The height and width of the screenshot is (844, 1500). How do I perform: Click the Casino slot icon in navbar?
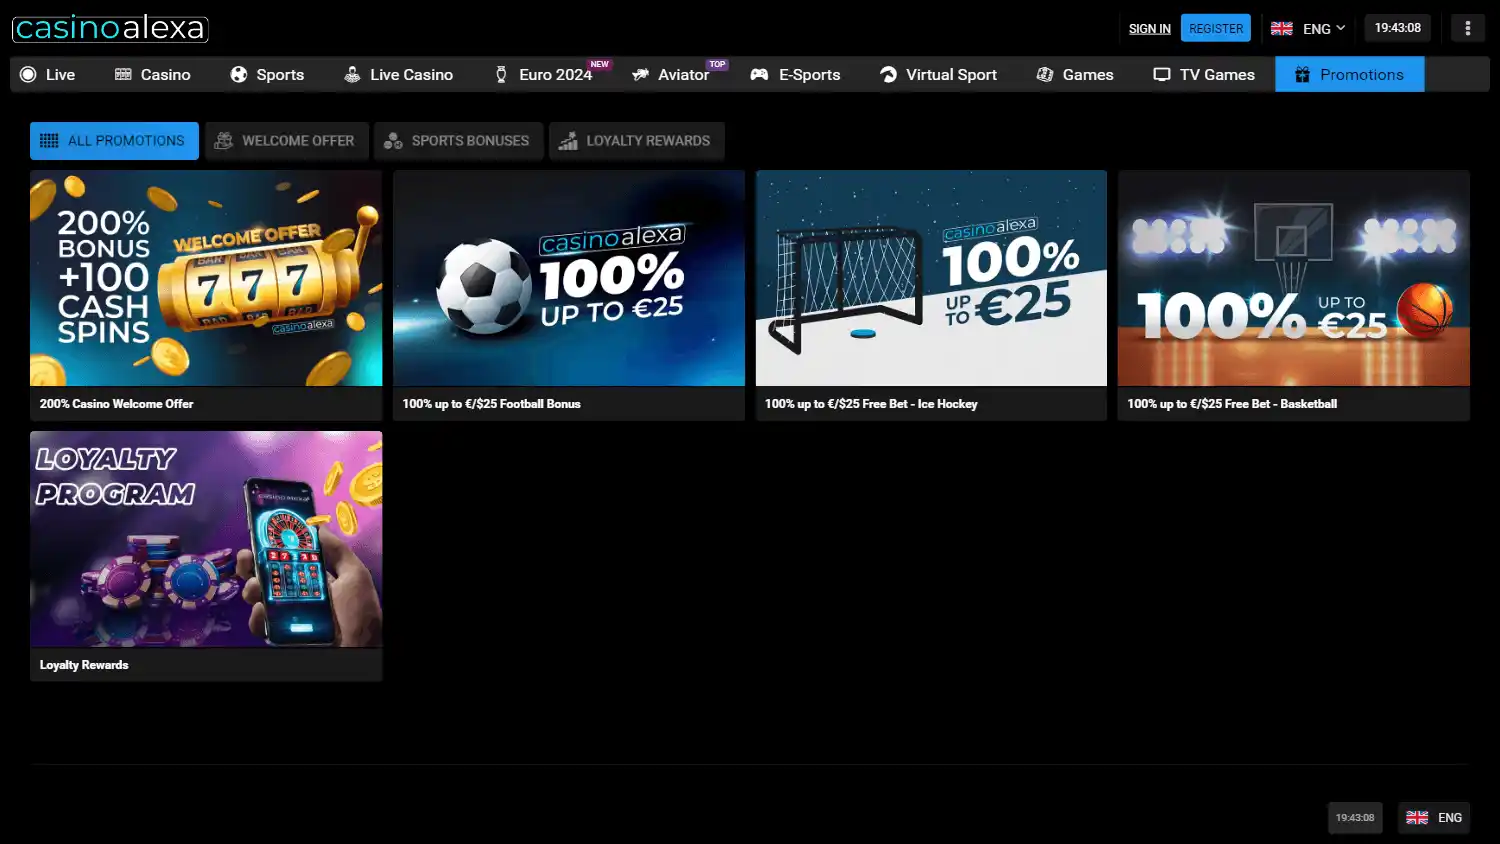pyautogui.click(x=123, y=74)
